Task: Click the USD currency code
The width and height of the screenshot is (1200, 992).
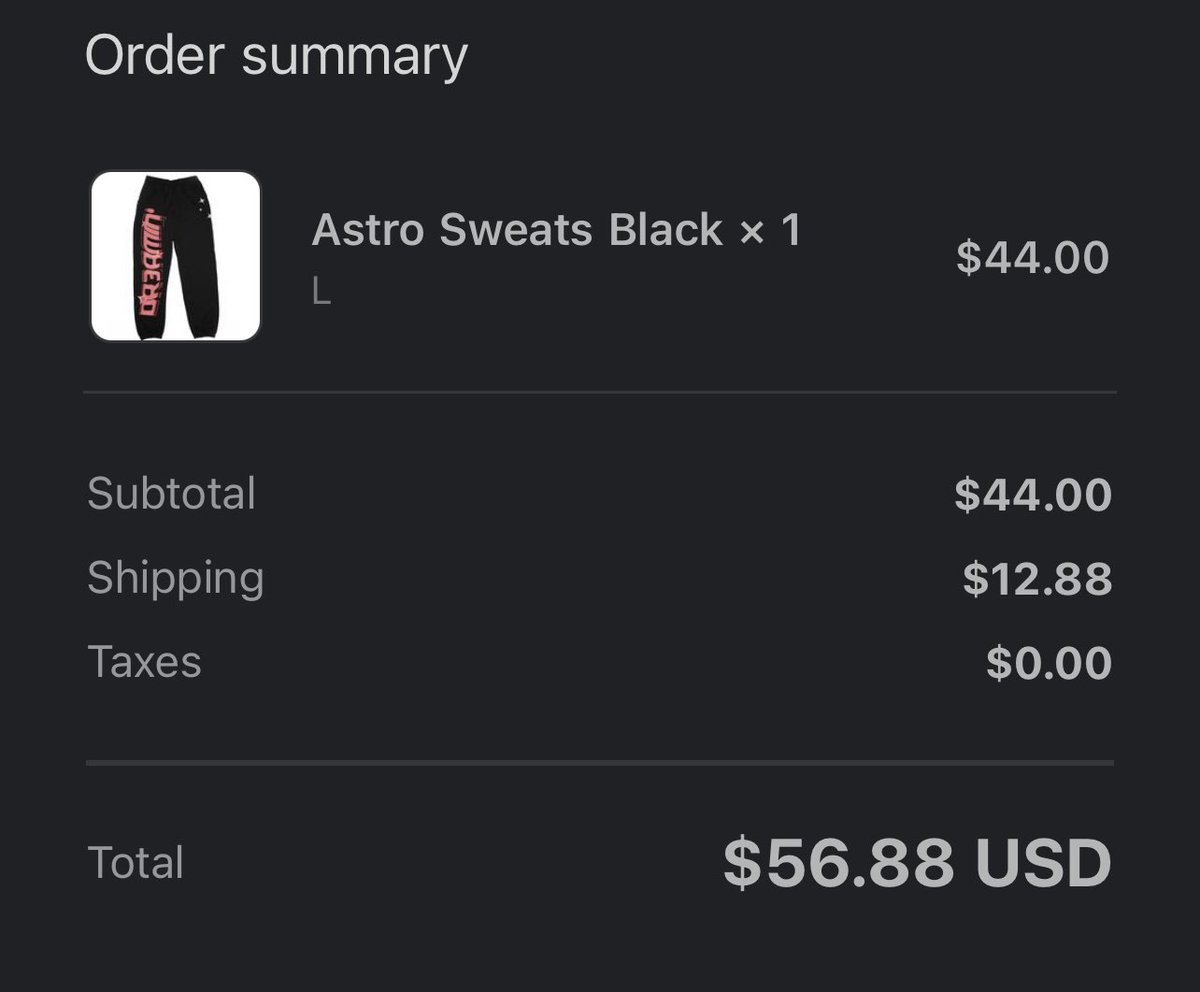Action: [1043, 863]
